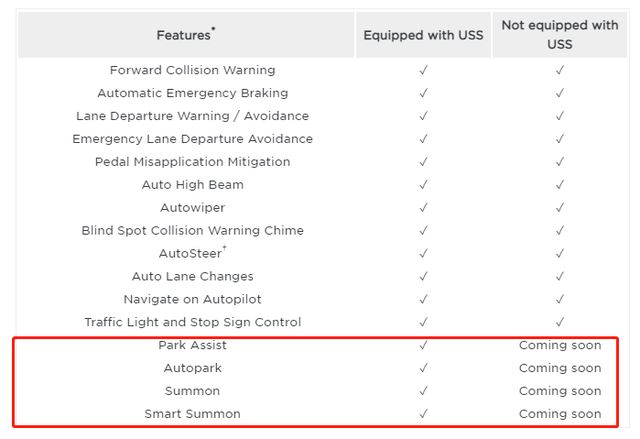Select Pedal Misapplication Mitigation text
The image size is (640, 439).
pyautogui.click(x=192, y=162)
